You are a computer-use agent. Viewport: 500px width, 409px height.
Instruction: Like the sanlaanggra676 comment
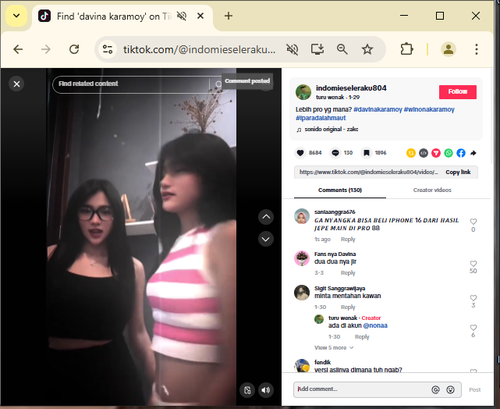473,222
